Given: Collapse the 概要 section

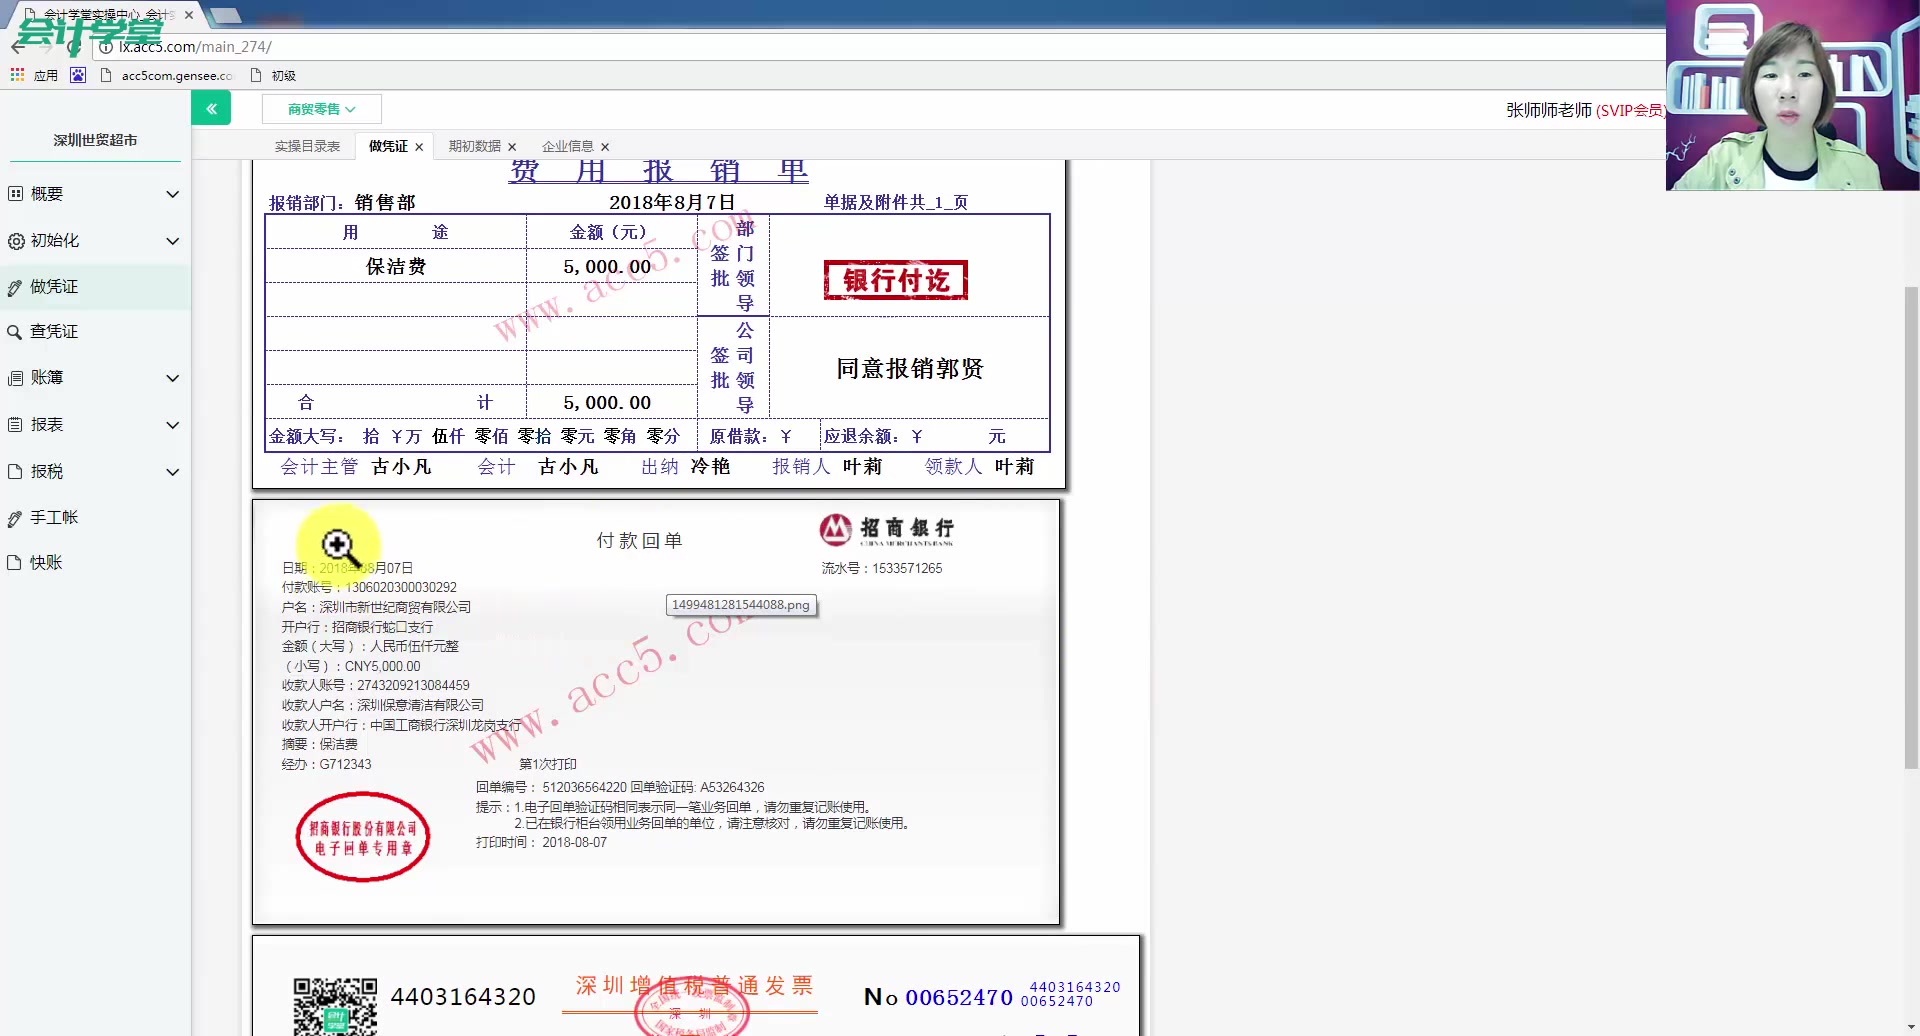Looking at the screenshot, I should (172, 194).
